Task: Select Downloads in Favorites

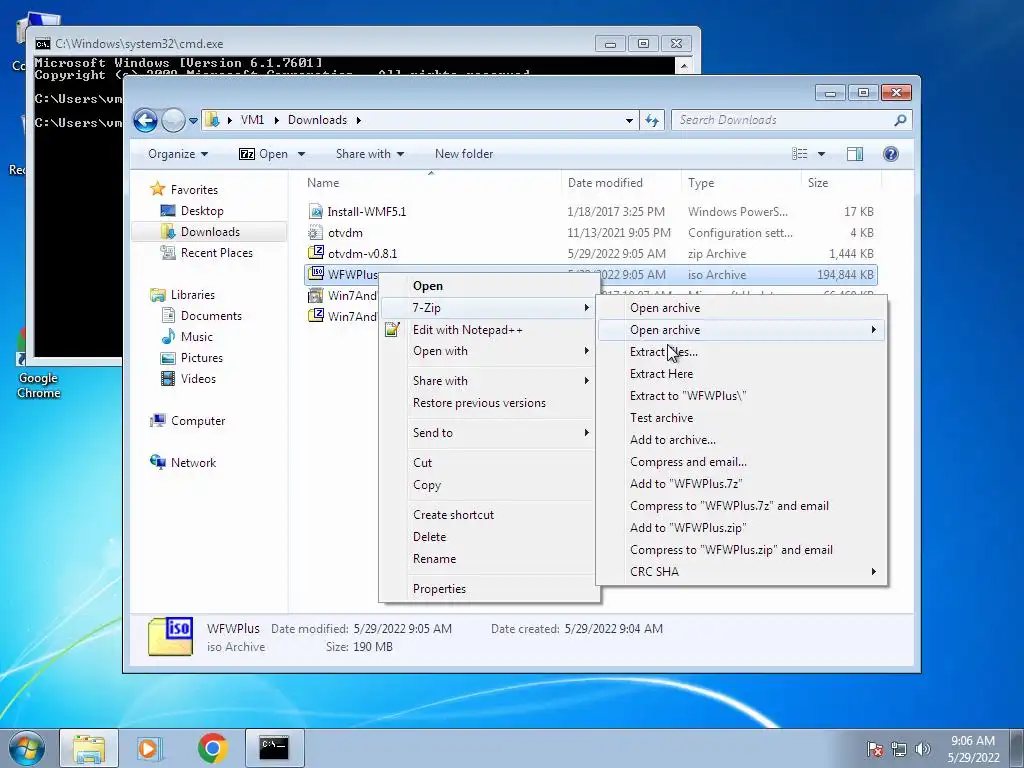Action: click(210, 232)
